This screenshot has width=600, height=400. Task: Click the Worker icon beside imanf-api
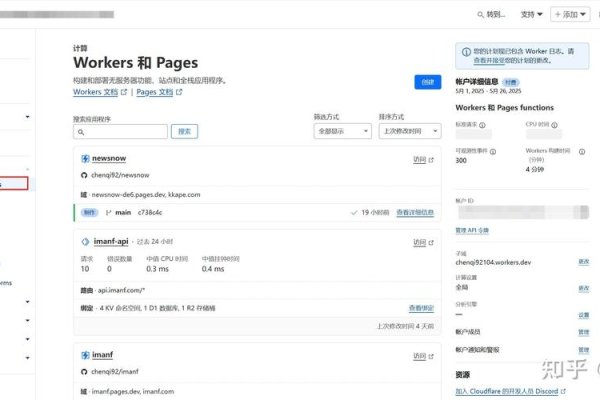pos(85,242)
